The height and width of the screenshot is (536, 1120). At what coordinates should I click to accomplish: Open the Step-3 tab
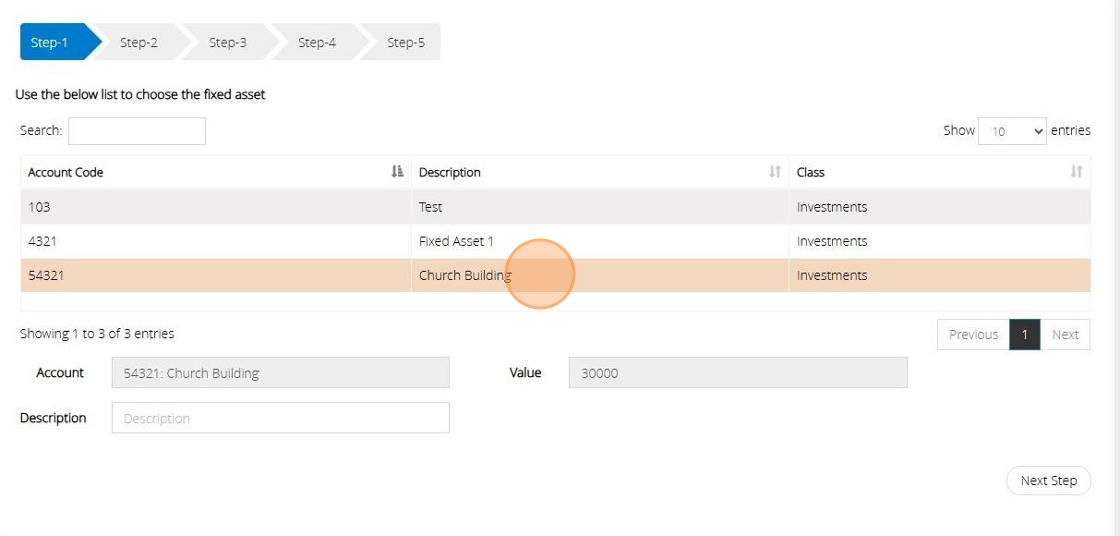coord(228,42)
